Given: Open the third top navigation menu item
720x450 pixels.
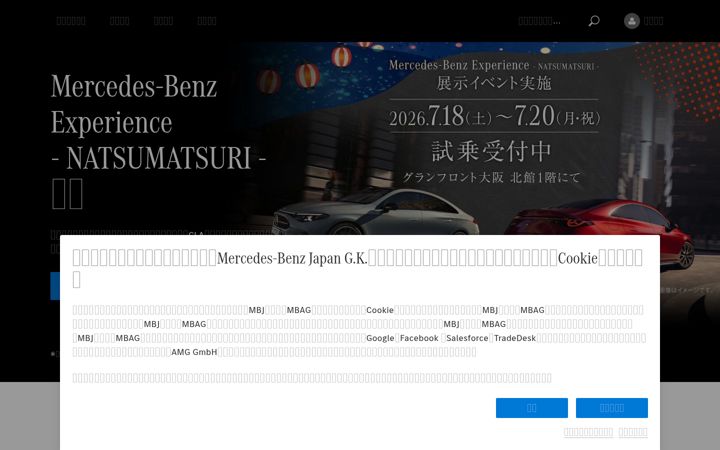Looking at the screenshot, I should [x=163, y=21].
